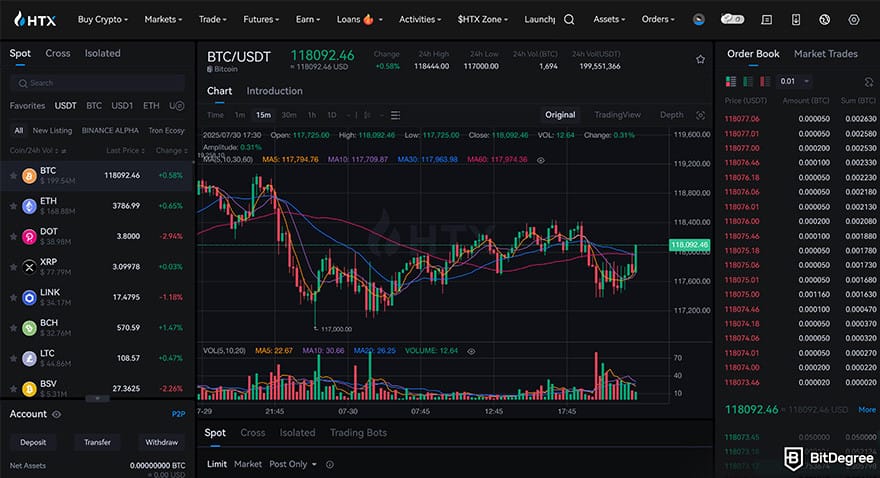Filter pairs by Favorites
The height and width of the screenshot is (478, 880).
click(x=27, y=105)
